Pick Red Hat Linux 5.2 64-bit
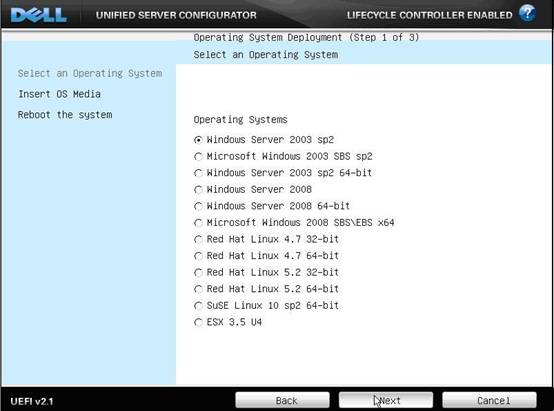This screenshot has width=554, height=411. coord(198,289)
